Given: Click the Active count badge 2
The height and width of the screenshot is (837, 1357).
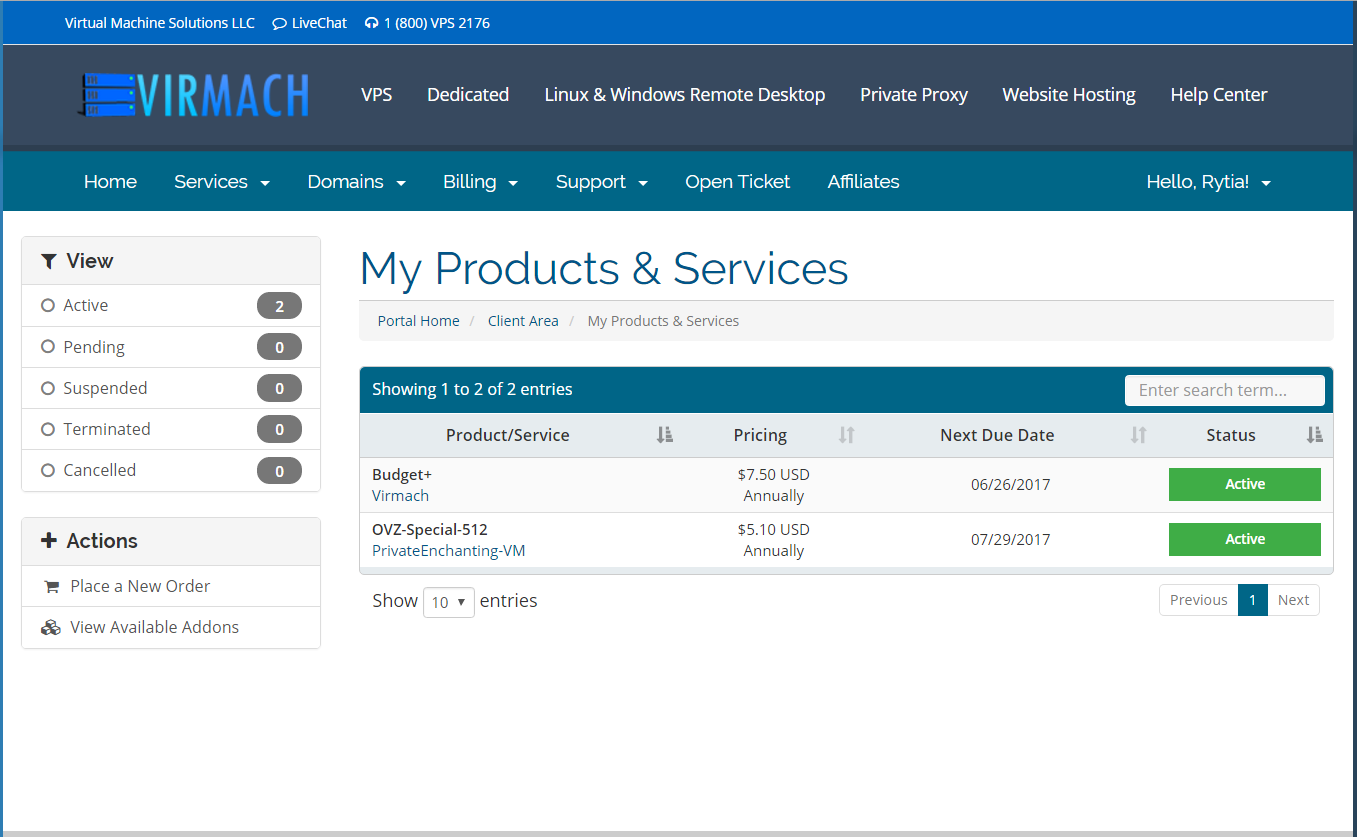Looking at the screenshot, I should [279, 306].
